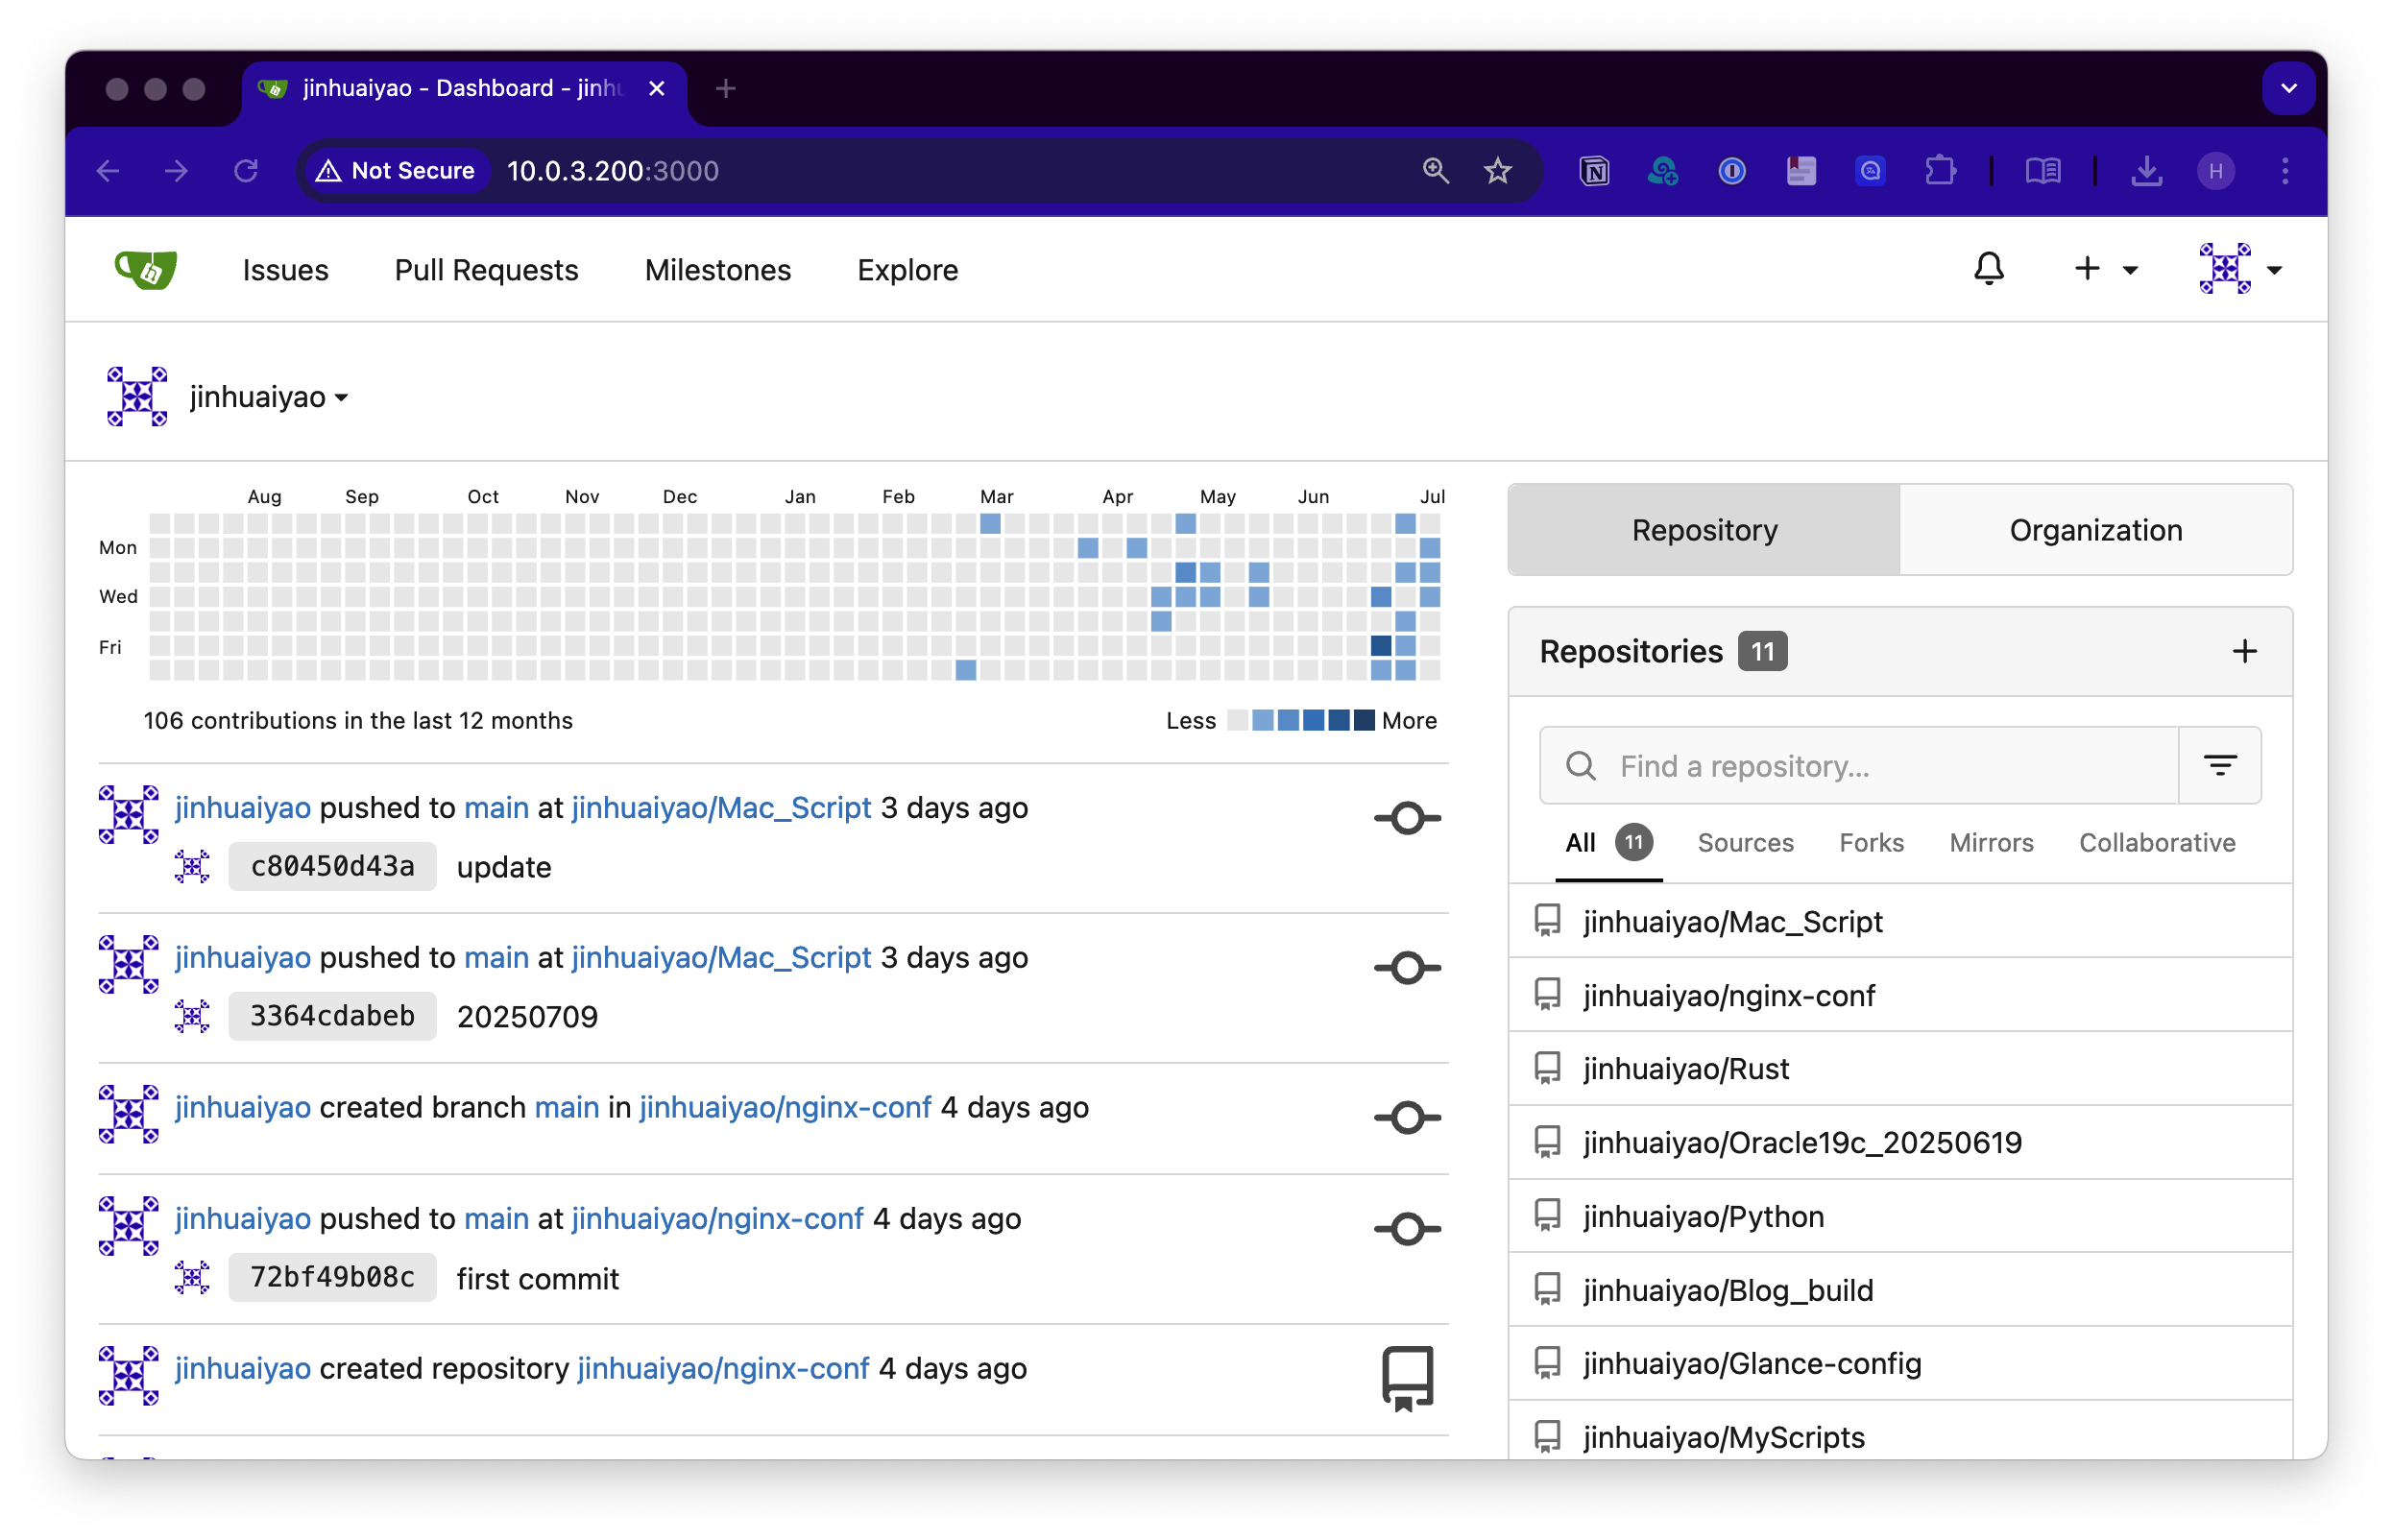Switch to the Organization tab

(x=2095, y=530)
